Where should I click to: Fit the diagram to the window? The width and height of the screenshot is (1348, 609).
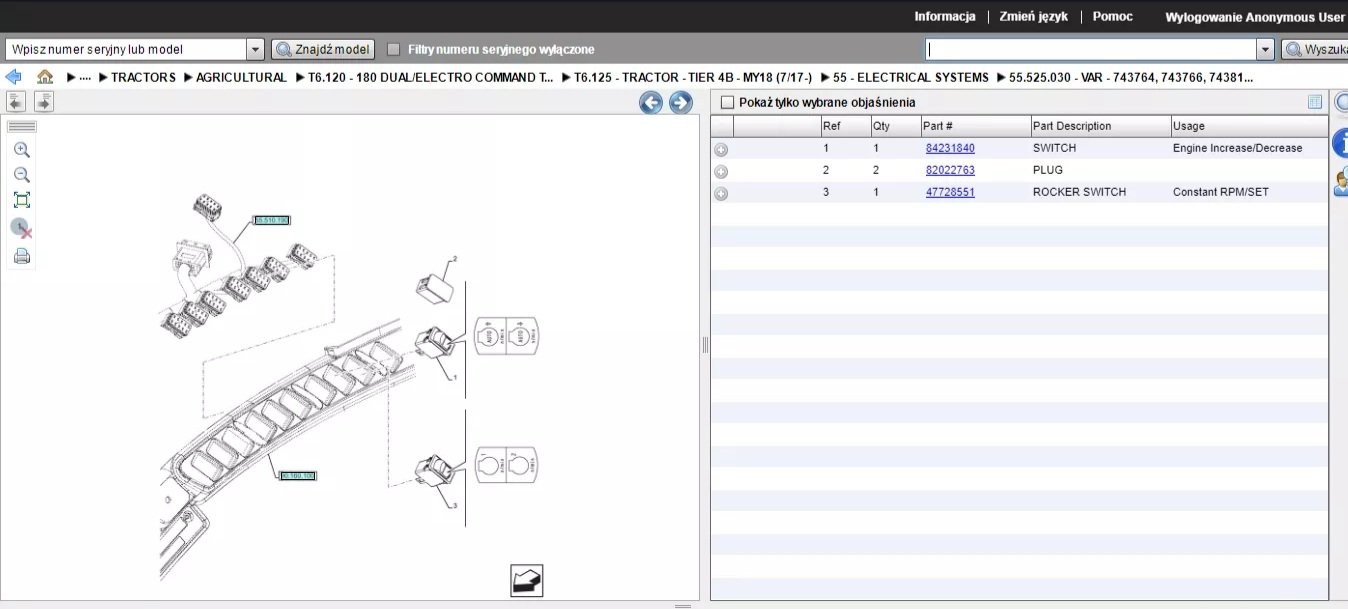coord(21,200)
